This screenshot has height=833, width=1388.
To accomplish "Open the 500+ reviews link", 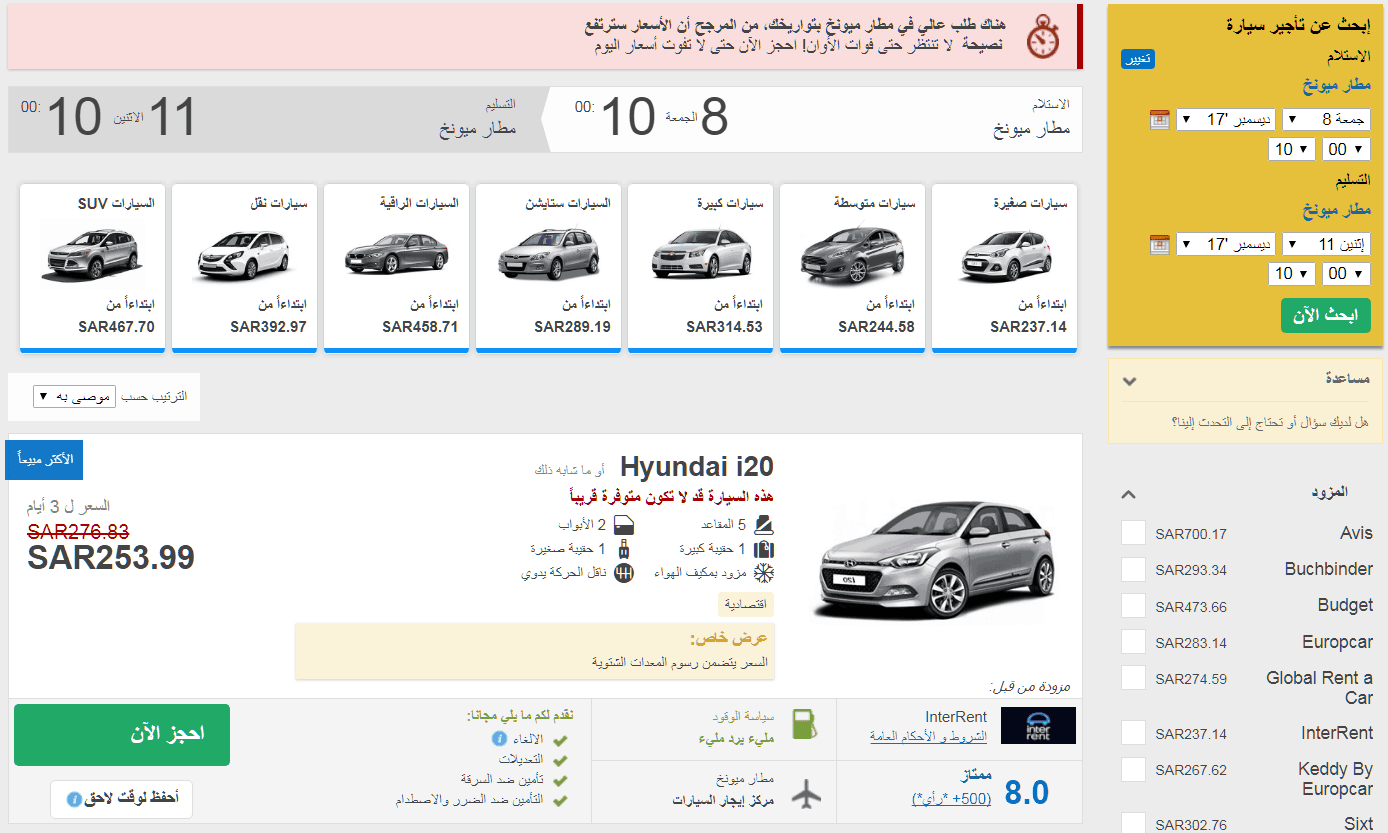I will pos(951,799).
